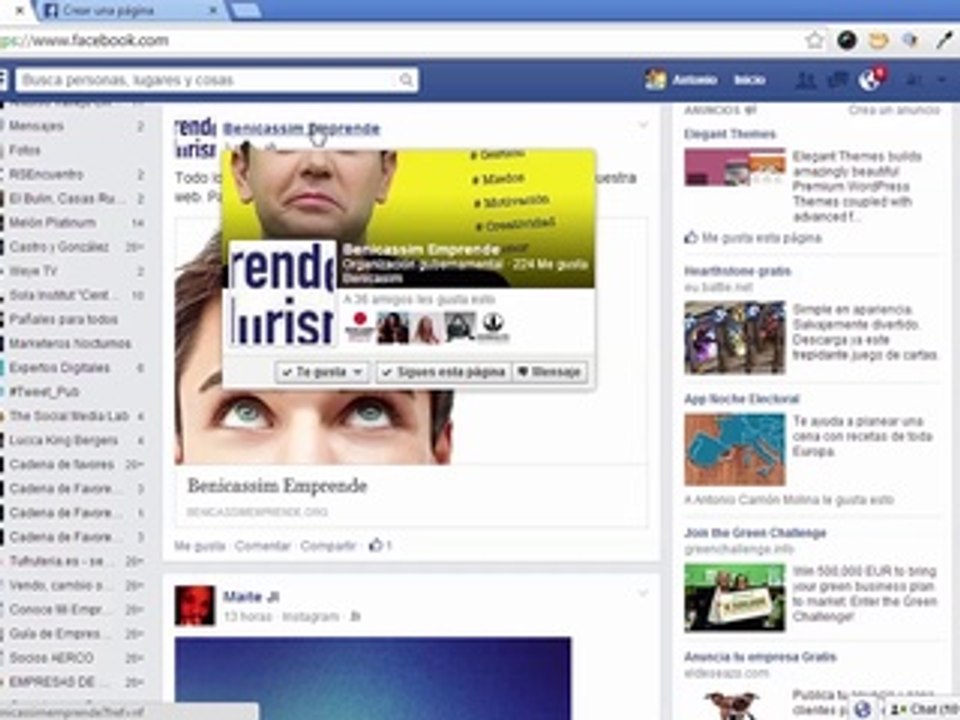The height and width of the screenshot is (720, 960).
Task: Bookmark page with the star icon
Action: 814,40
